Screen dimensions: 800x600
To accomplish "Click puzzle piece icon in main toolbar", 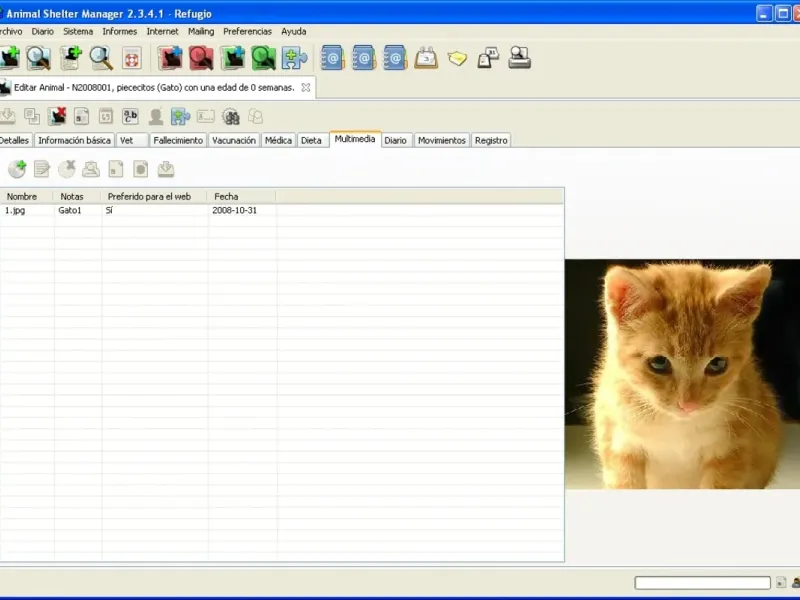I will 294,58.
